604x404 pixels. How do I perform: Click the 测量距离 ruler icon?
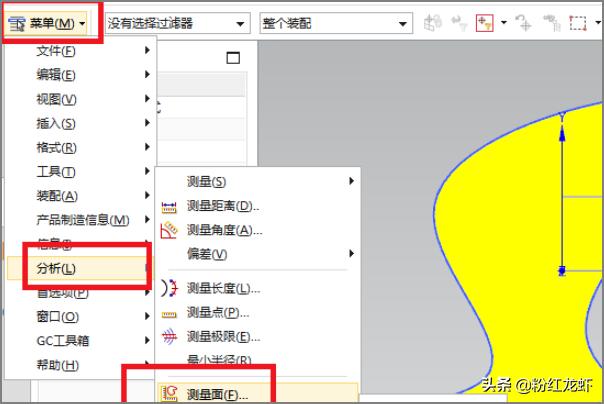[168, 206]
